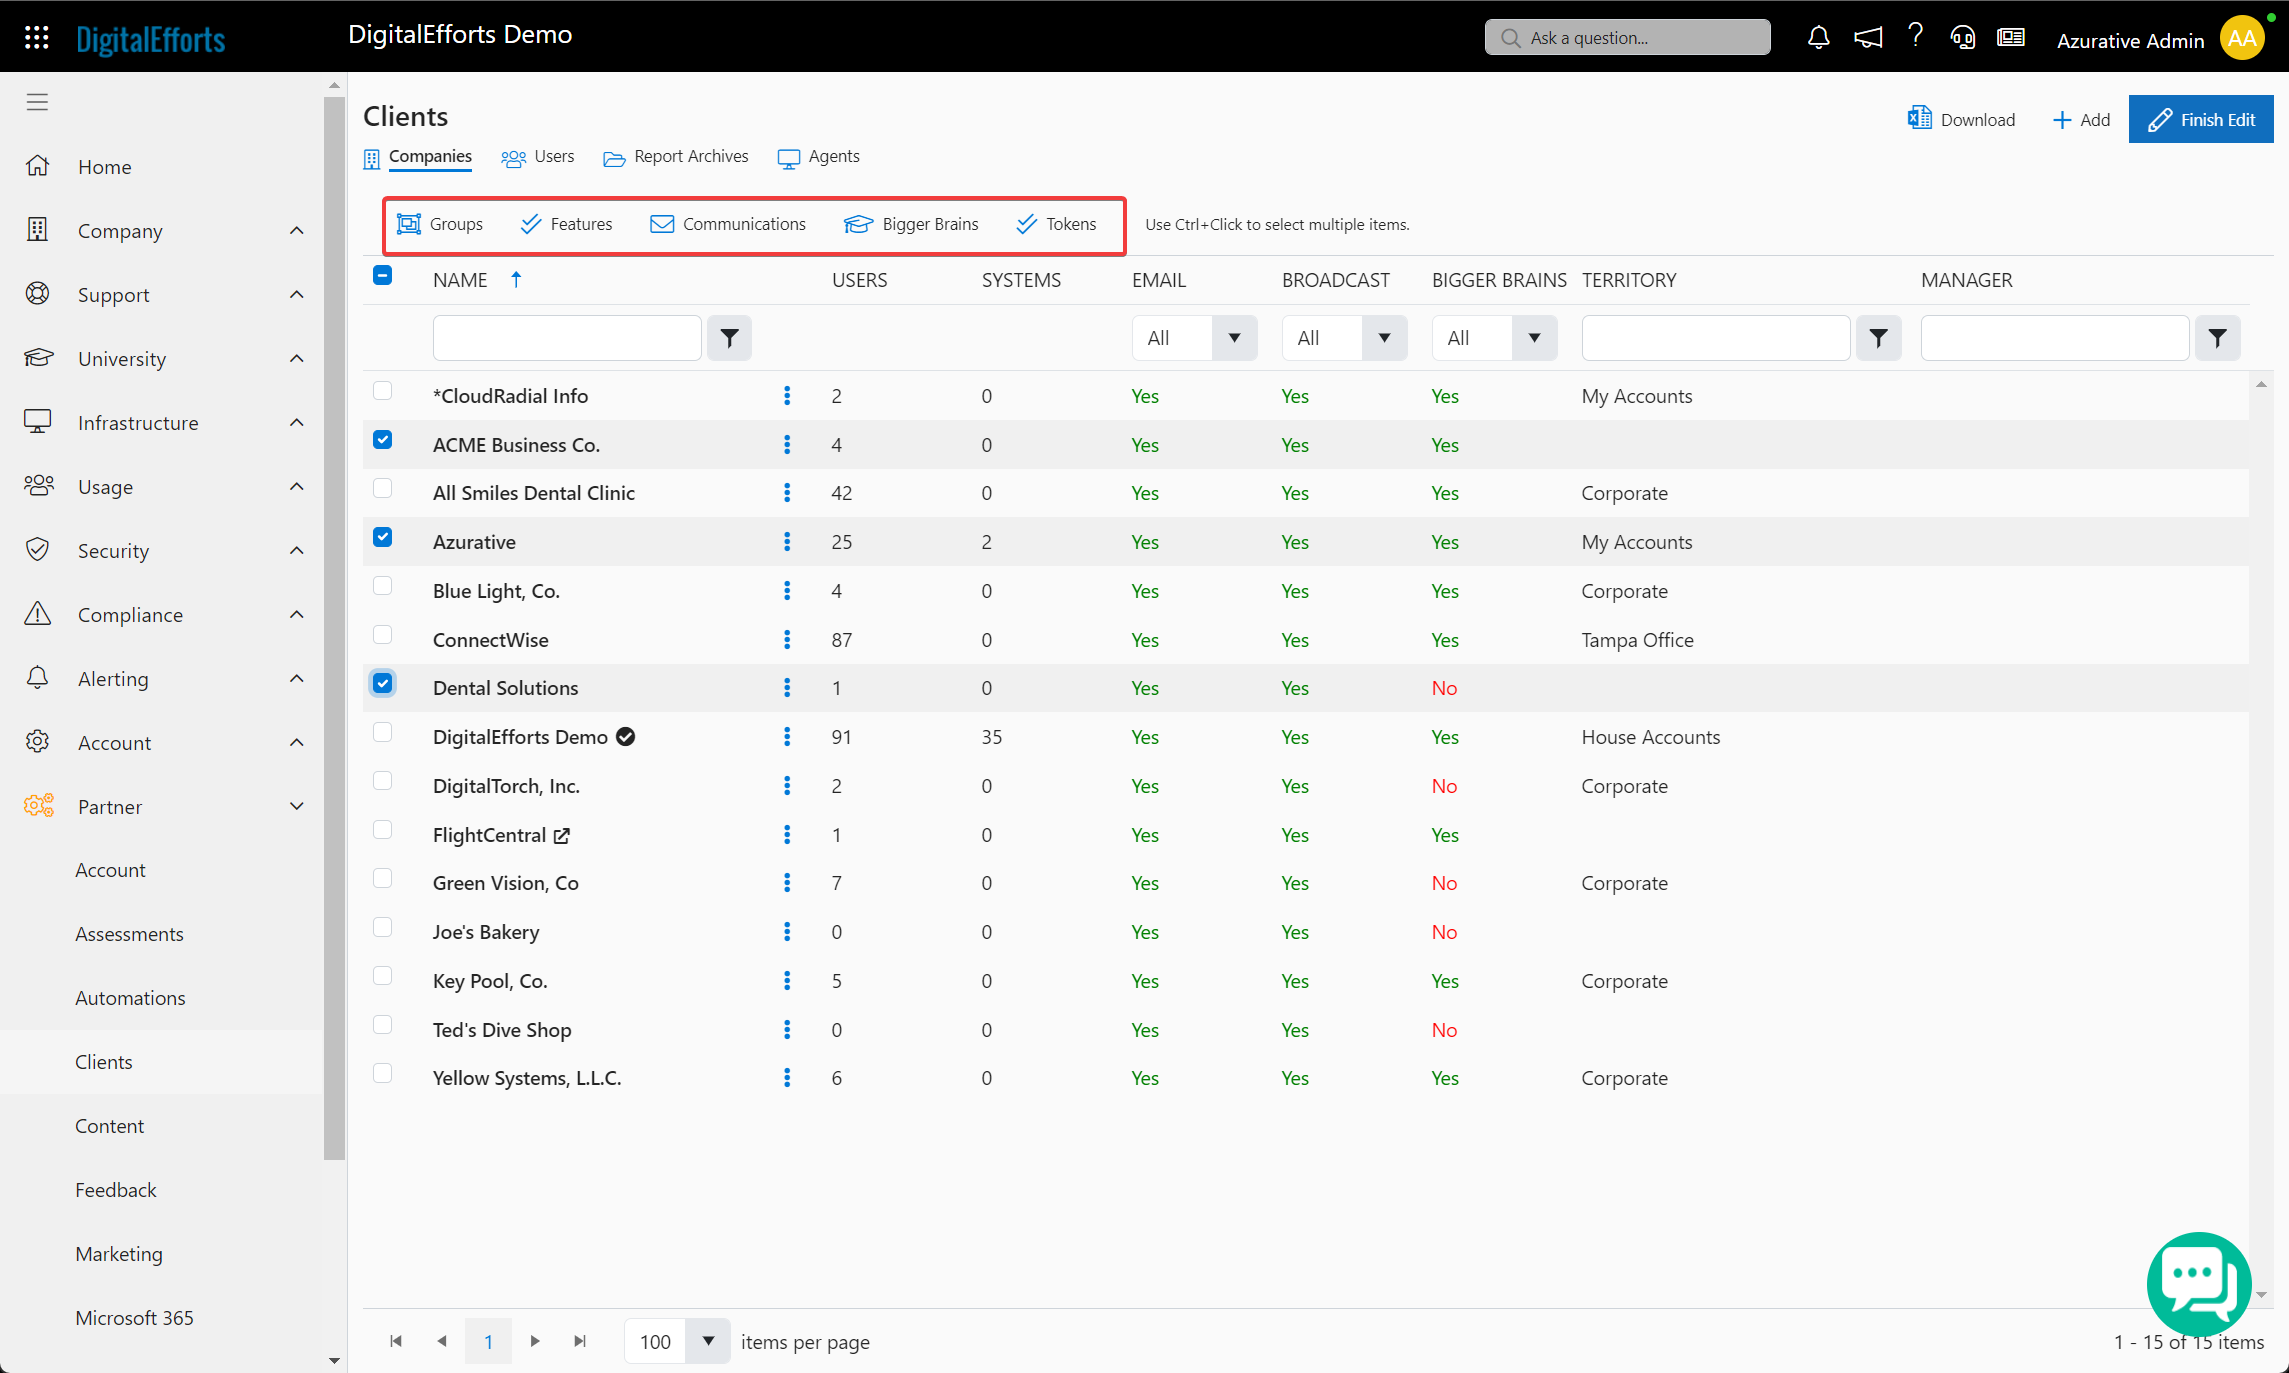
Task: Click the Tokens bulk action button
Action: tap(1056, 224)
